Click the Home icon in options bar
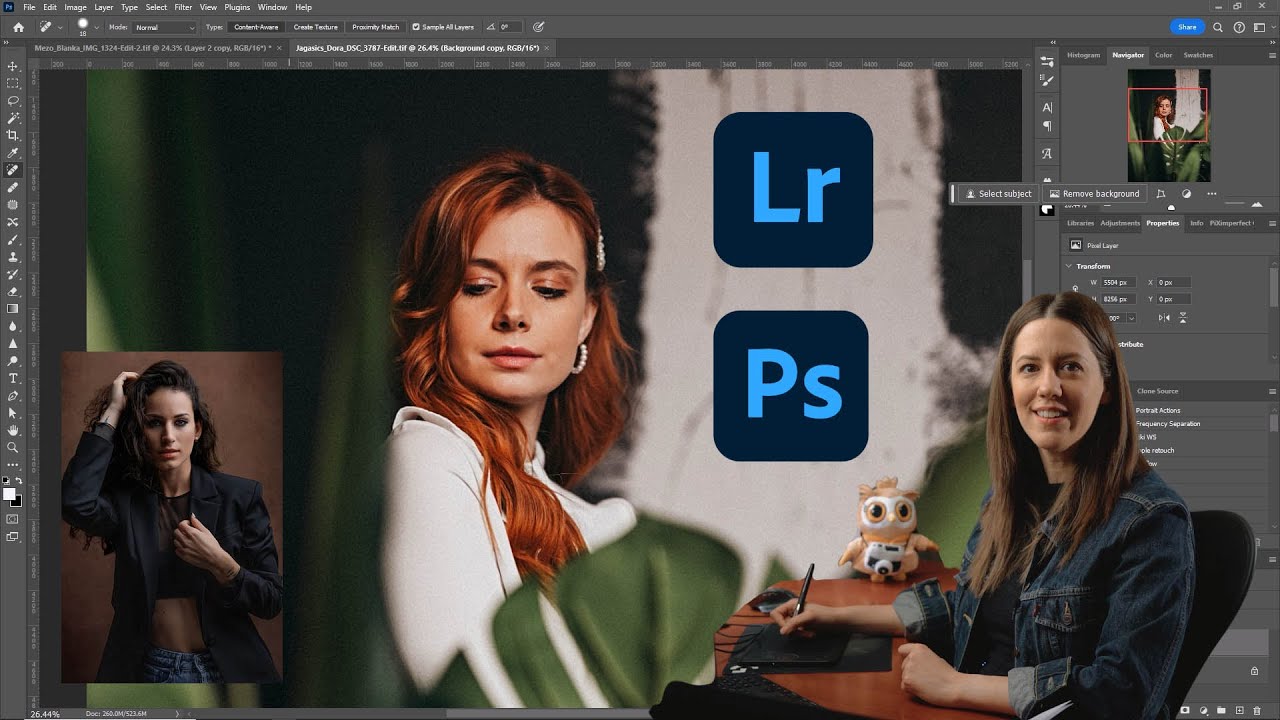This screenshot has width=1280, height=720. point(18,27)
